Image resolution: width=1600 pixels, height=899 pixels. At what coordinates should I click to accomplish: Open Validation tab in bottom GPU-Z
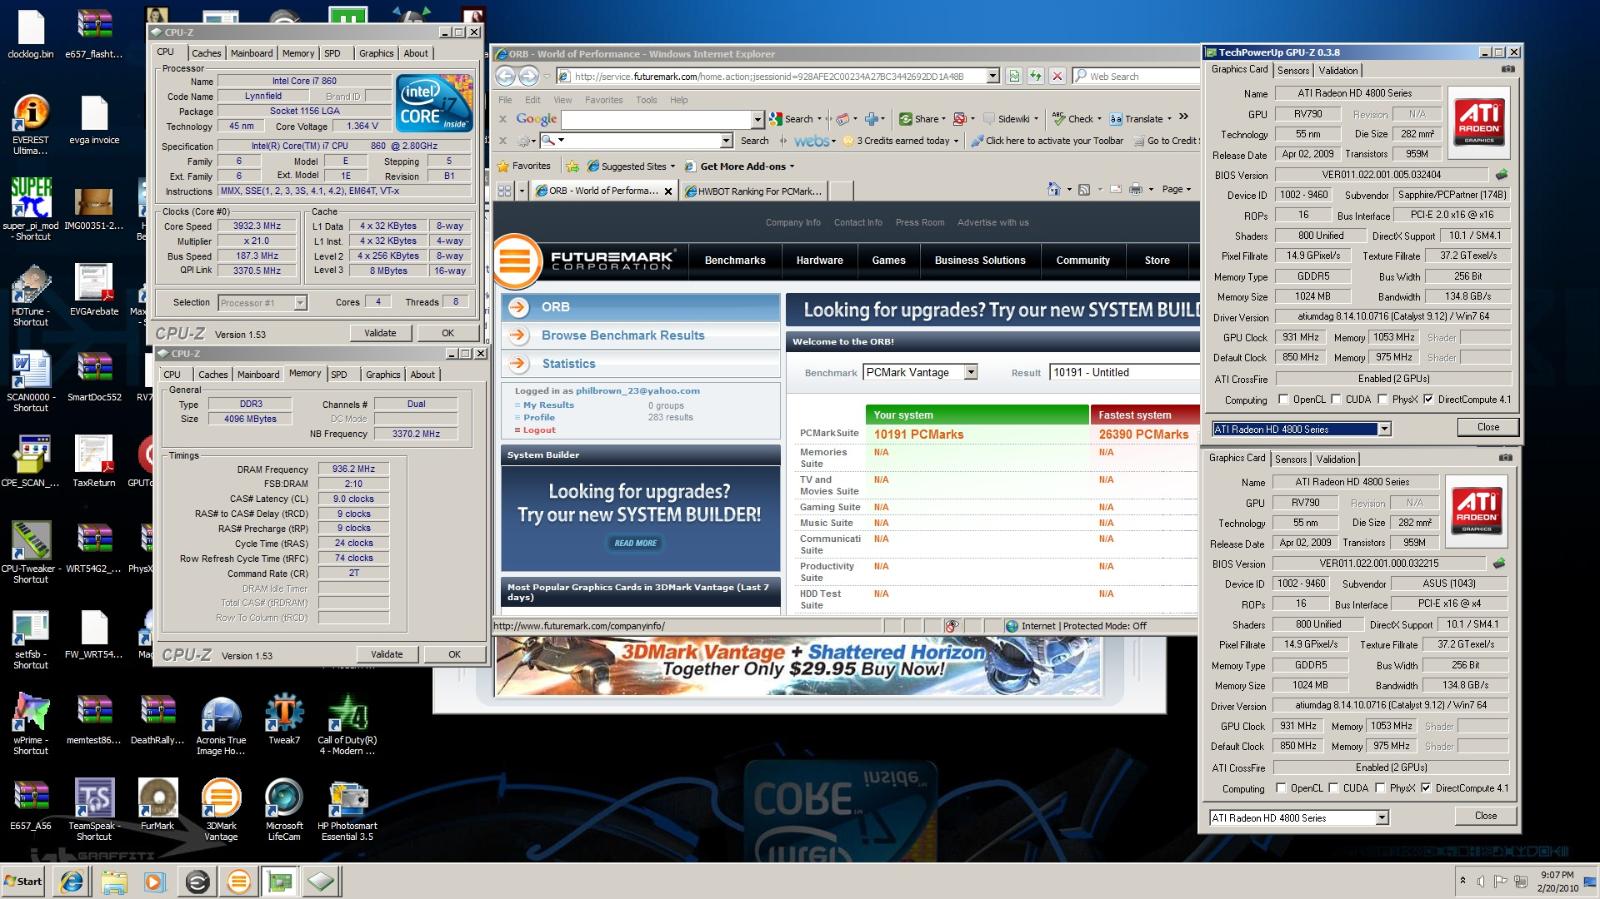[1335, 459]
